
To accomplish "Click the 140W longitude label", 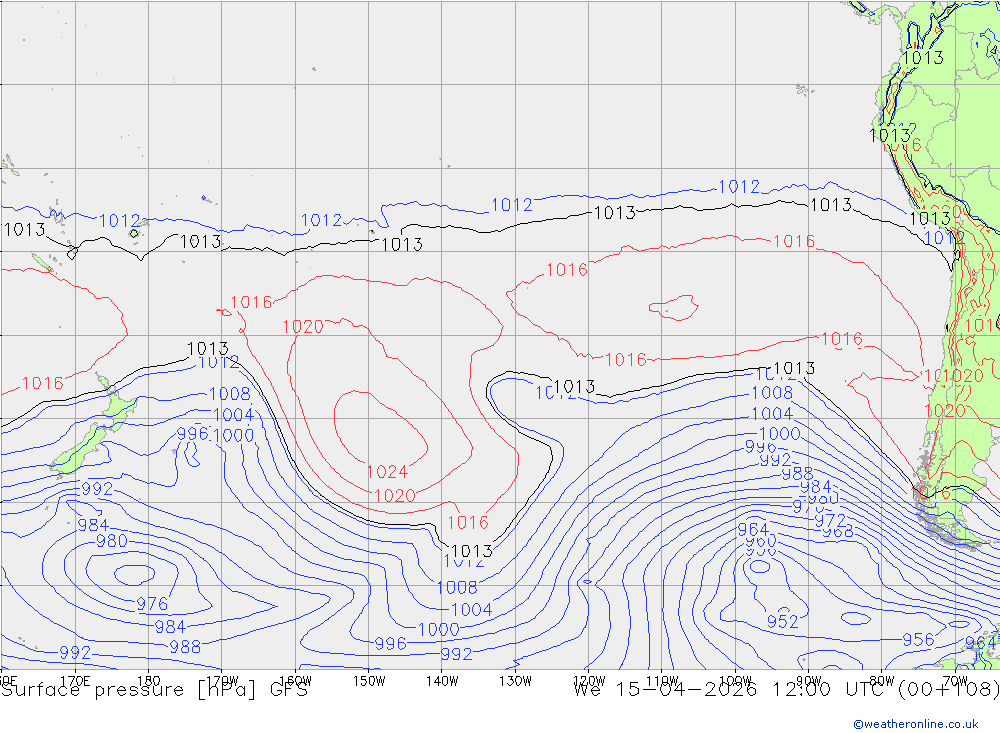I will (x=442, y=681).
